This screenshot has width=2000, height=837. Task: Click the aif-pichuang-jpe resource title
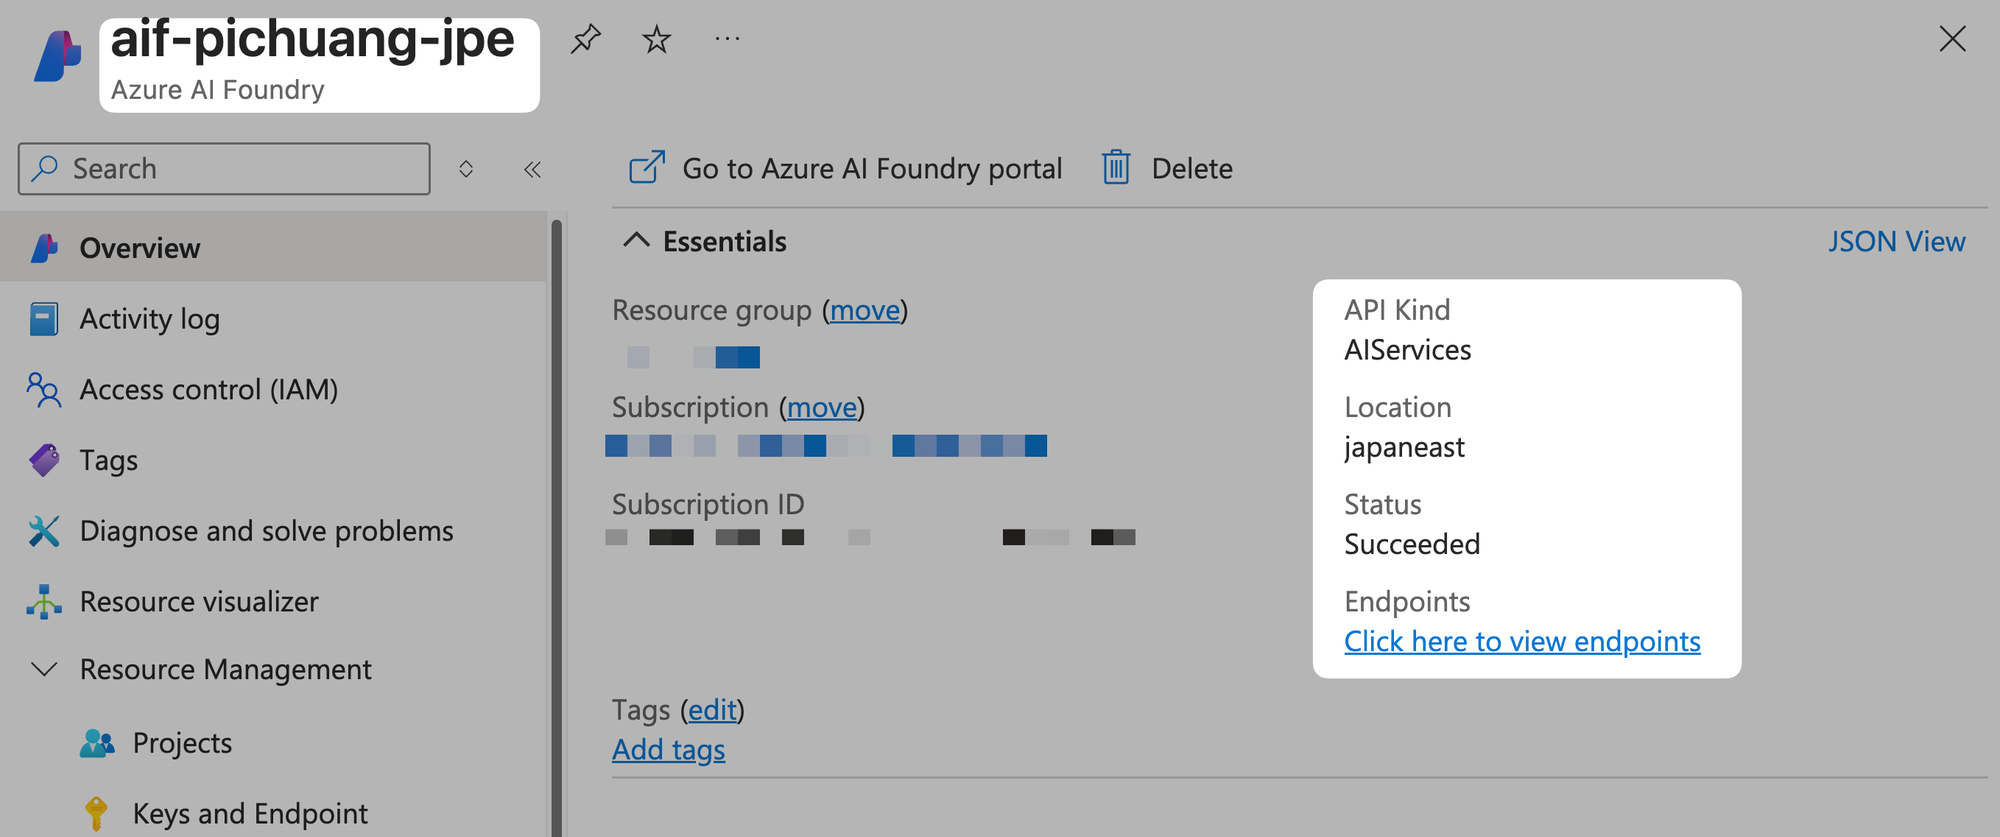click(312, 40)
